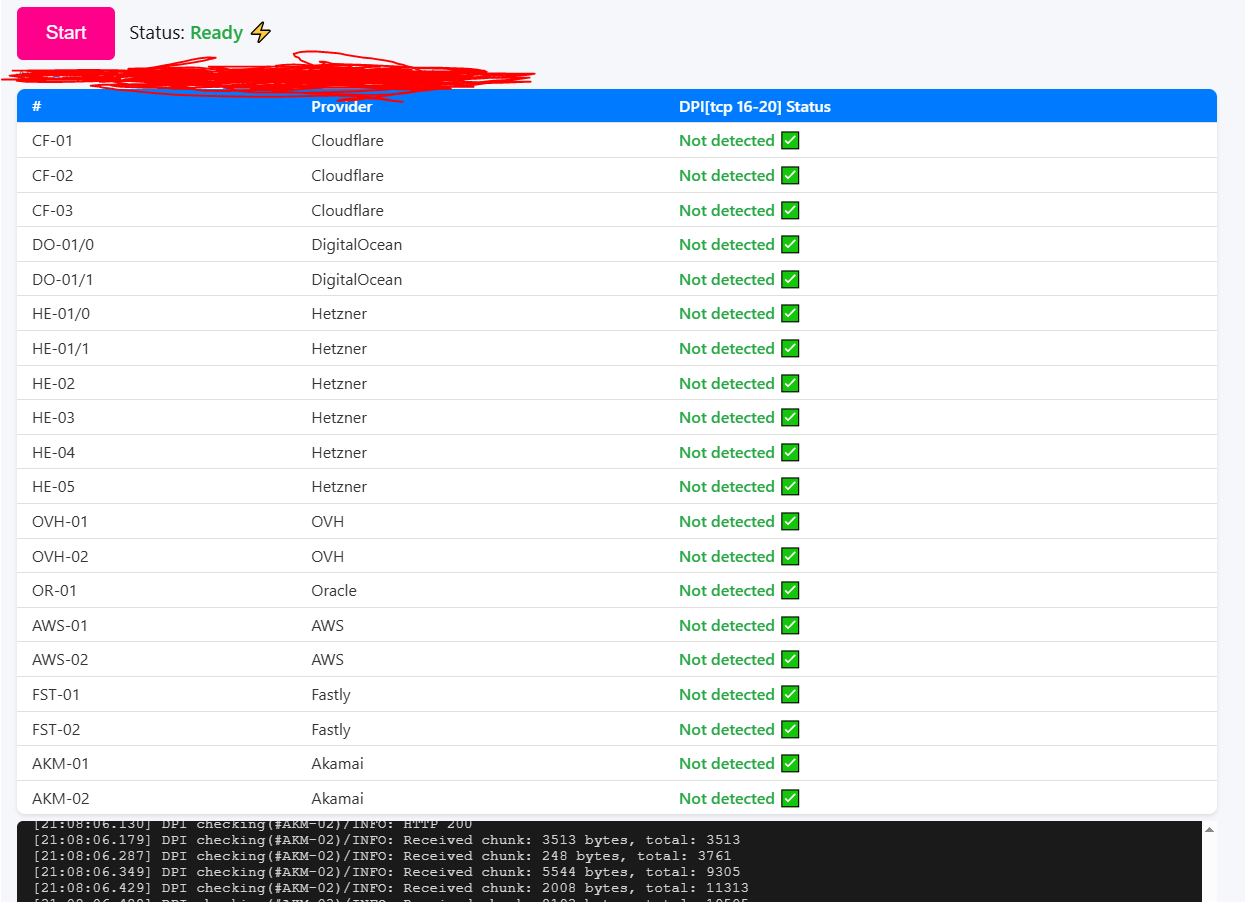The image size is (1245, 902).
Task: Click the green check icon in row DO-01/1
Action: [x=790, y=280]
